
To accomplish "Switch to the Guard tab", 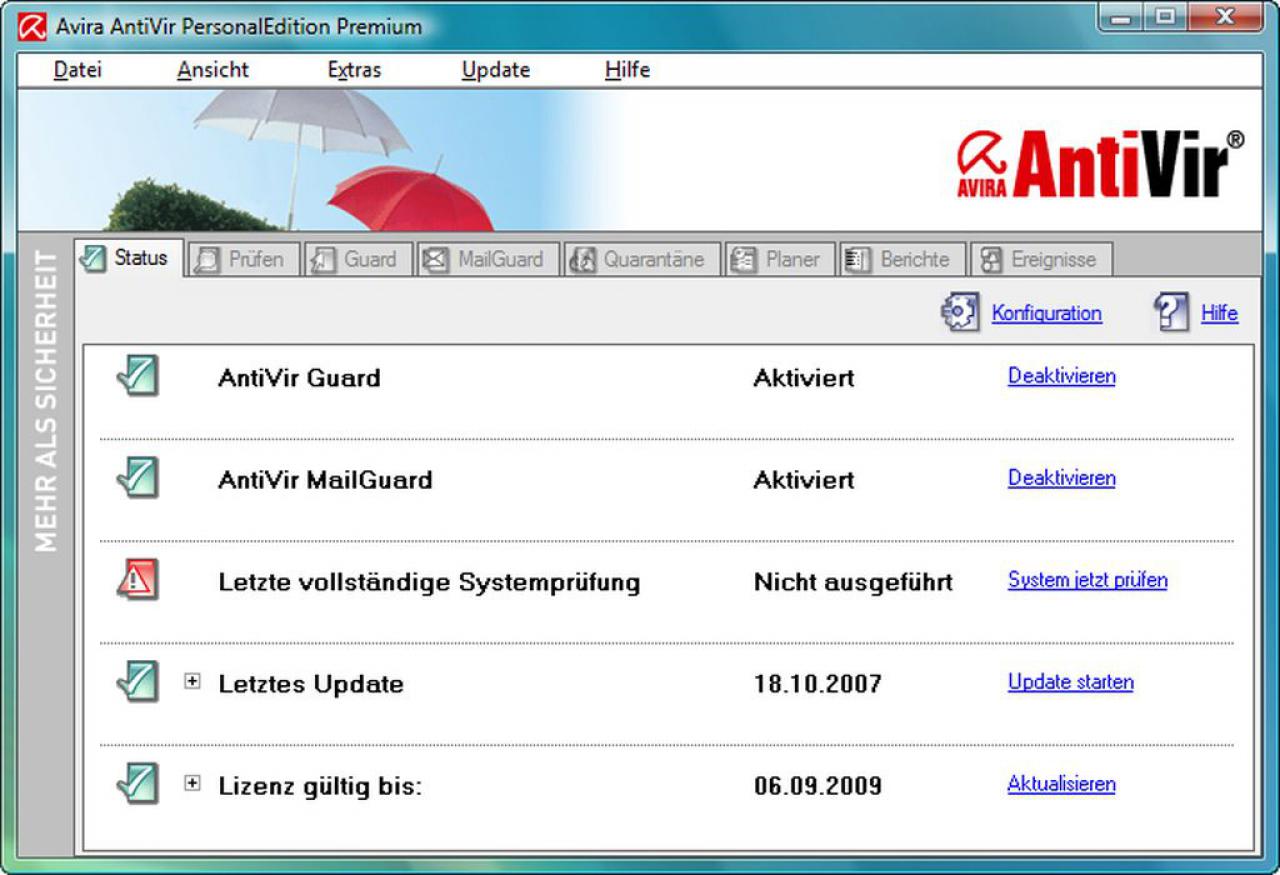I will (358, 259).
